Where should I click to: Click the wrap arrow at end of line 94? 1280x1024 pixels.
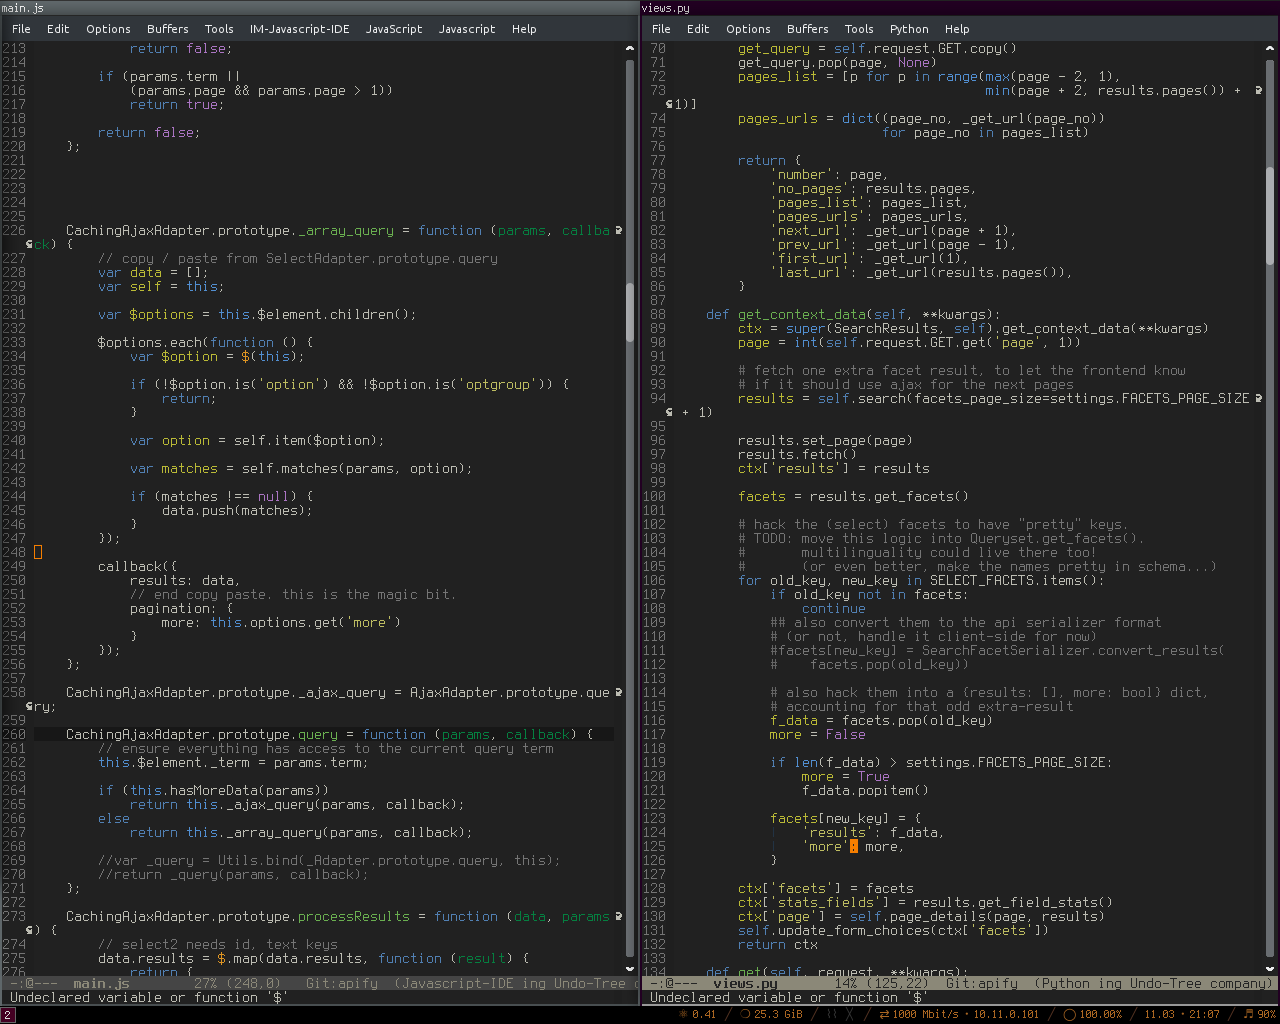pos(1259,398)
